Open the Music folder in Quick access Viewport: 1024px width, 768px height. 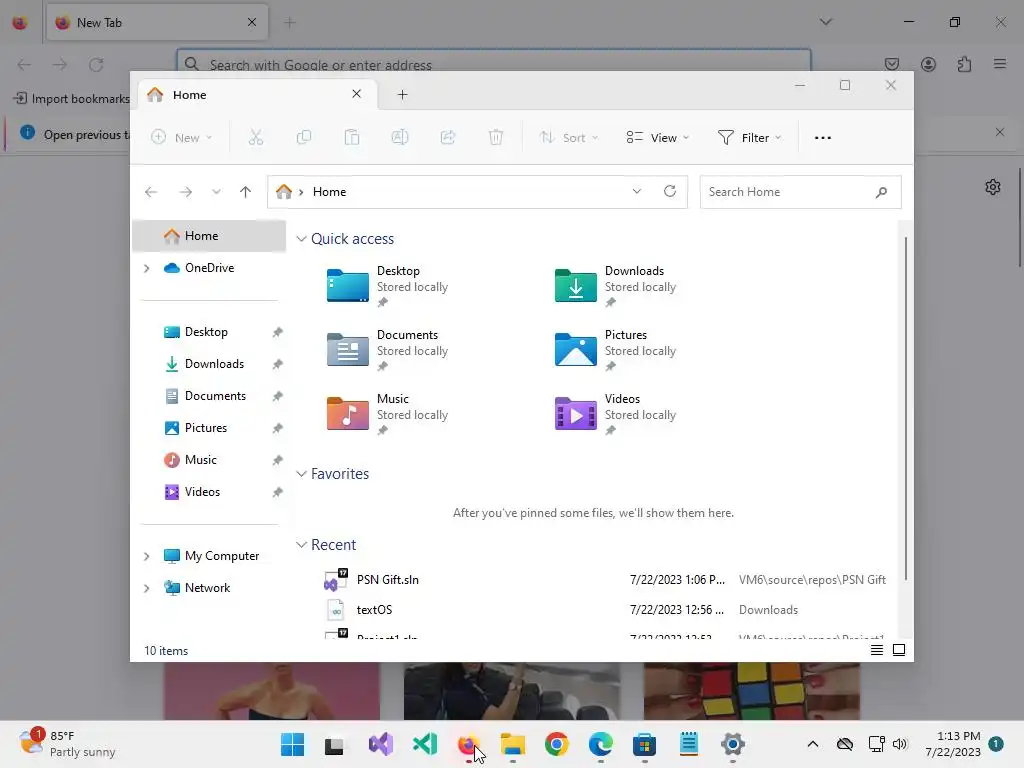pyautogui.click(x=389, y=414)
